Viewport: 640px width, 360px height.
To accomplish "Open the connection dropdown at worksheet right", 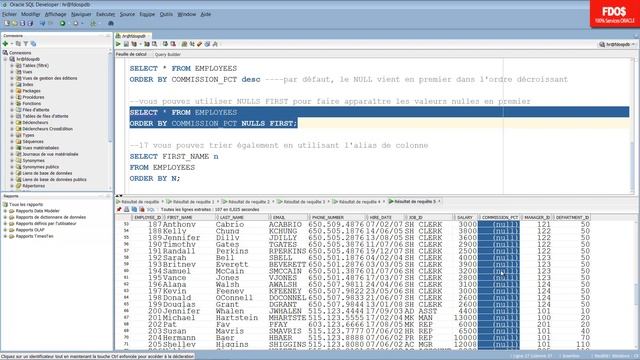I will (x=618, y=44).
